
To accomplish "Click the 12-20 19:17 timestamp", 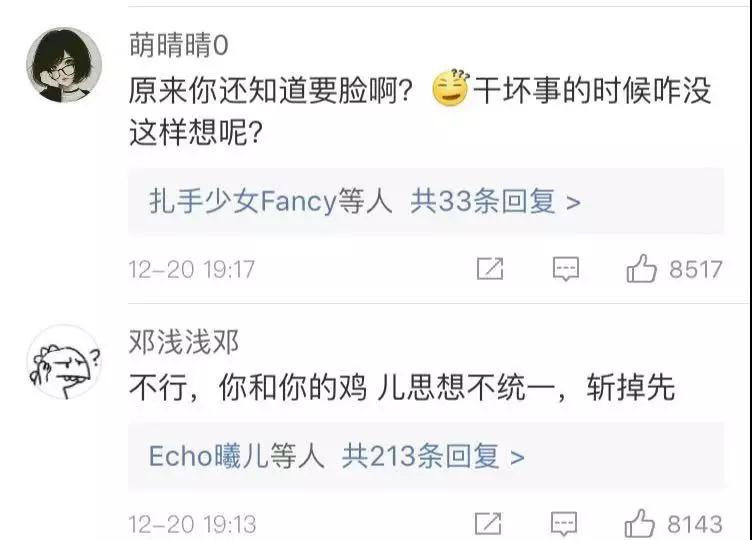I will (x=191, y=269).
